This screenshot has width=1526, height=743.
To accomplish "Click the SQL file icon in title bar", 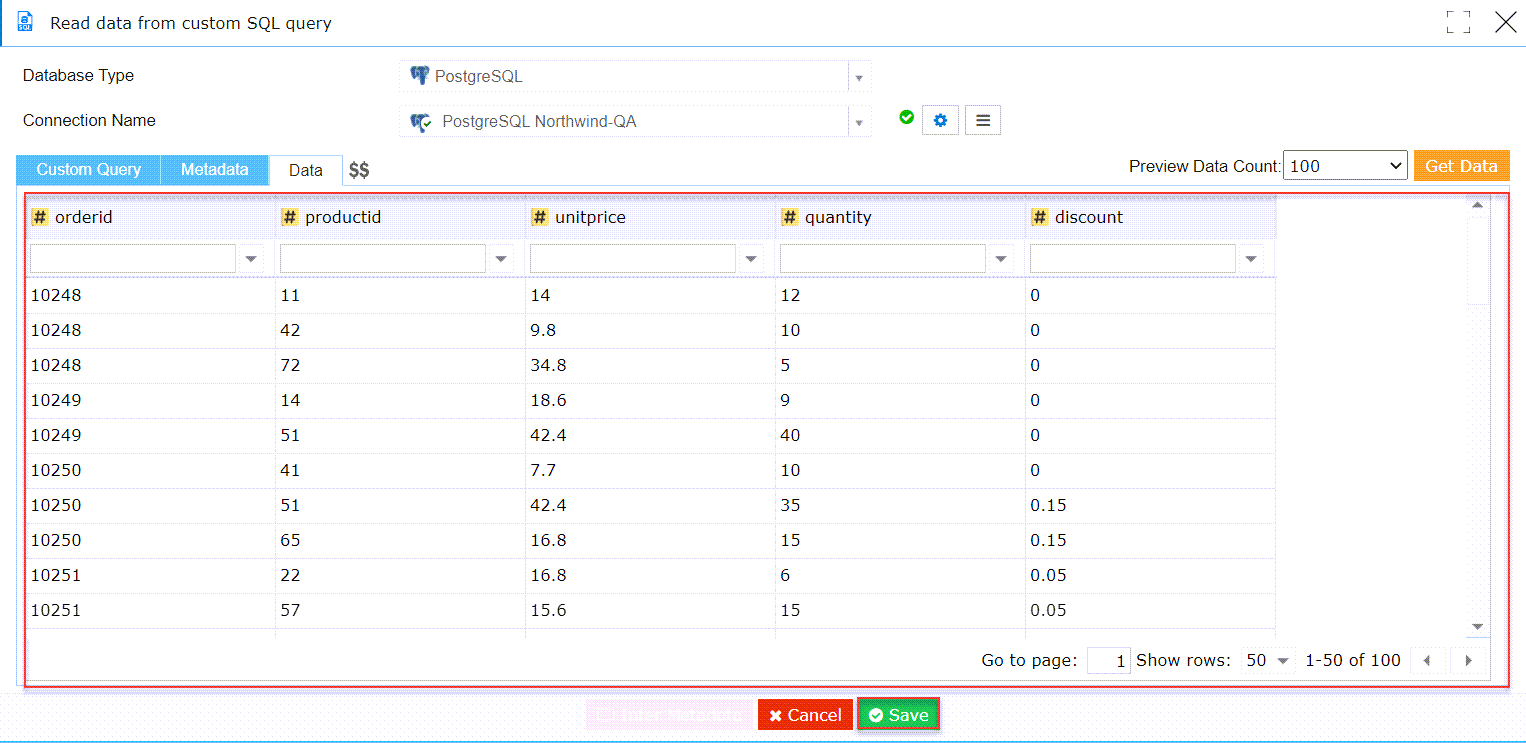I will coord(25,22).
